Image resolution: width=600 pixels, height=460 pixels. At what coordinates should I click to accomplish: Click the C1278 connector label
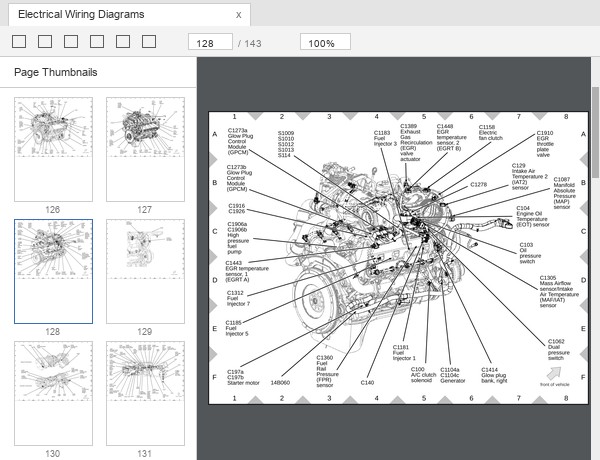point(478,184)
